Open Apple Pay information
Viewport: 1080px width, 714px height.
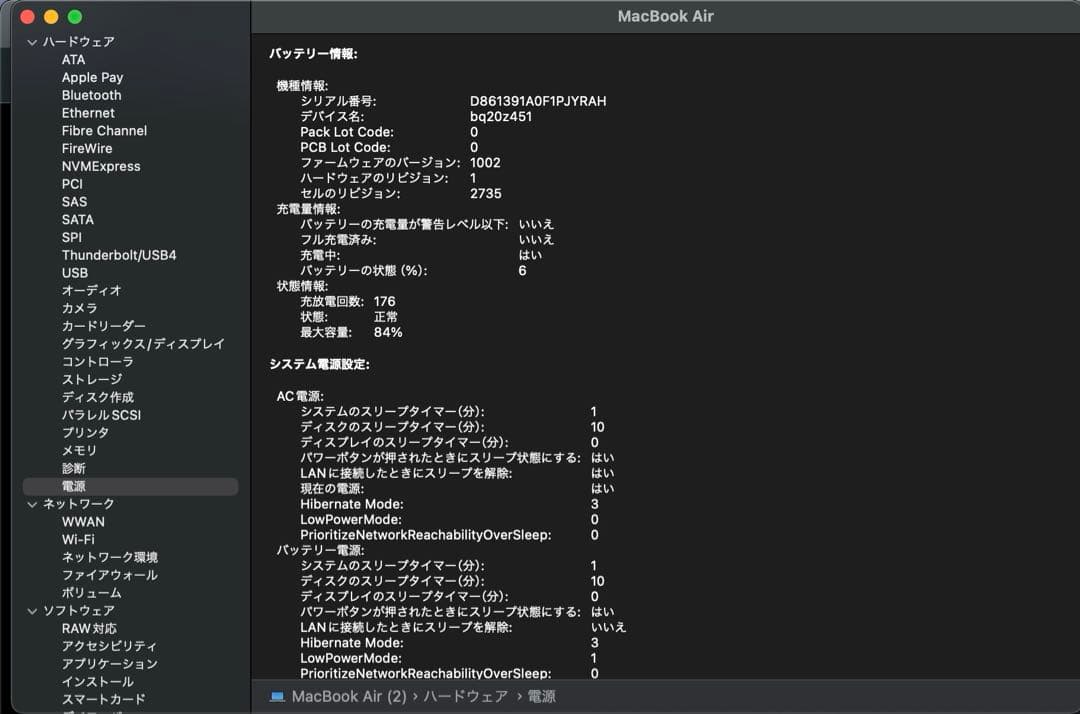(x=92, y=77)
